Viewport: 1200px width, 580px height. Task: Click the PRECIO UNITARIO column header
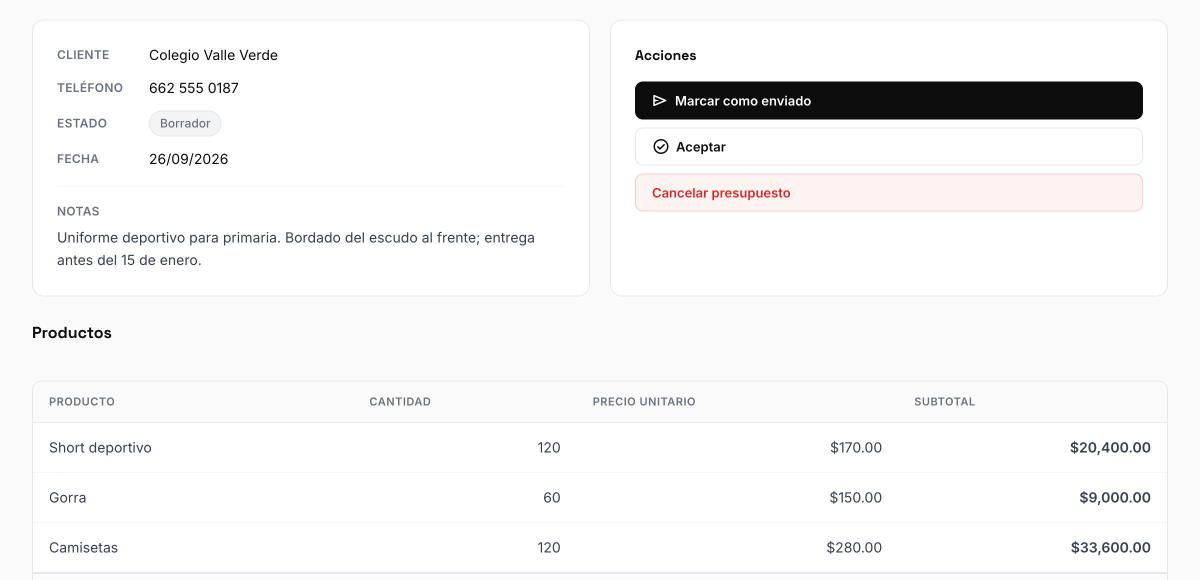tap(644, 402)
